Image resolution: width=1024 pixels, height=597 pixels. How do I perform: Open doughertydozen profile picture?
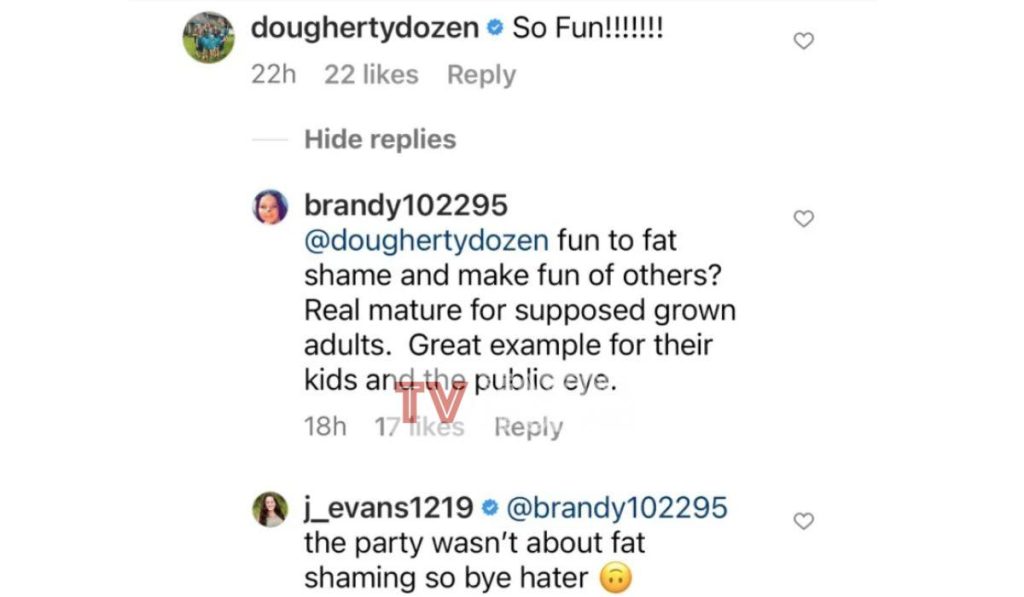208,37
